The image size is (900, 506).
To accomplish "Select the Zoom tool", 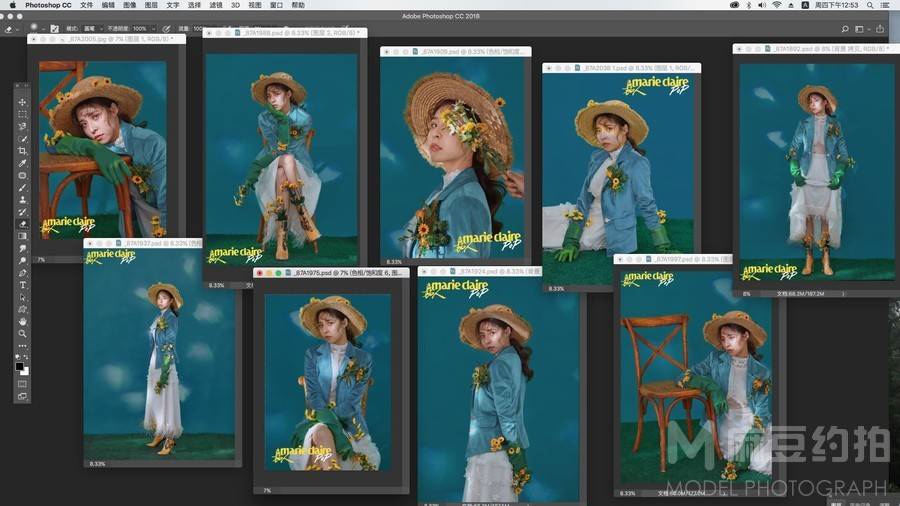I will 22,333.
